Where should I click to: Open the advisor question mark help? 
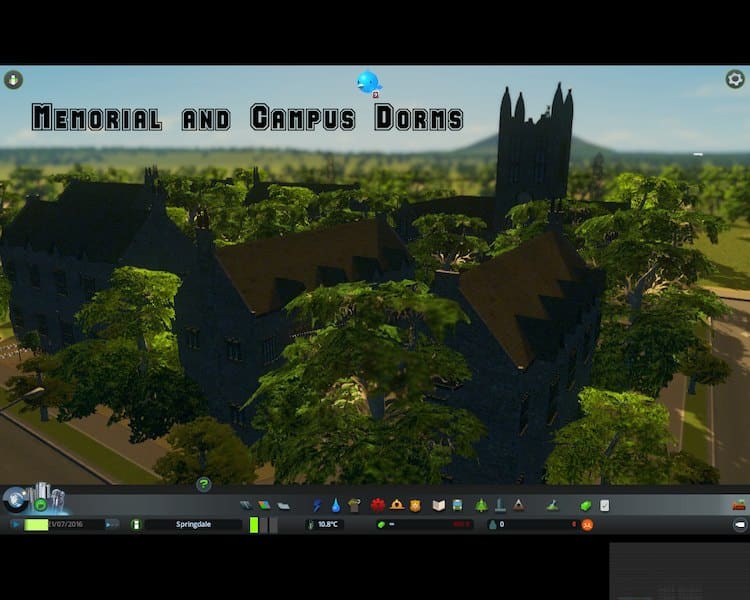[x=204, y=485]
